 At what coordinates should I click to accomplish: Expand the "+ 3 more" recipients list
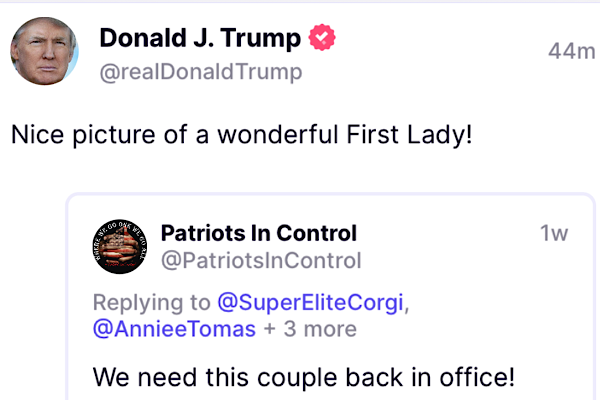point(310,329)
